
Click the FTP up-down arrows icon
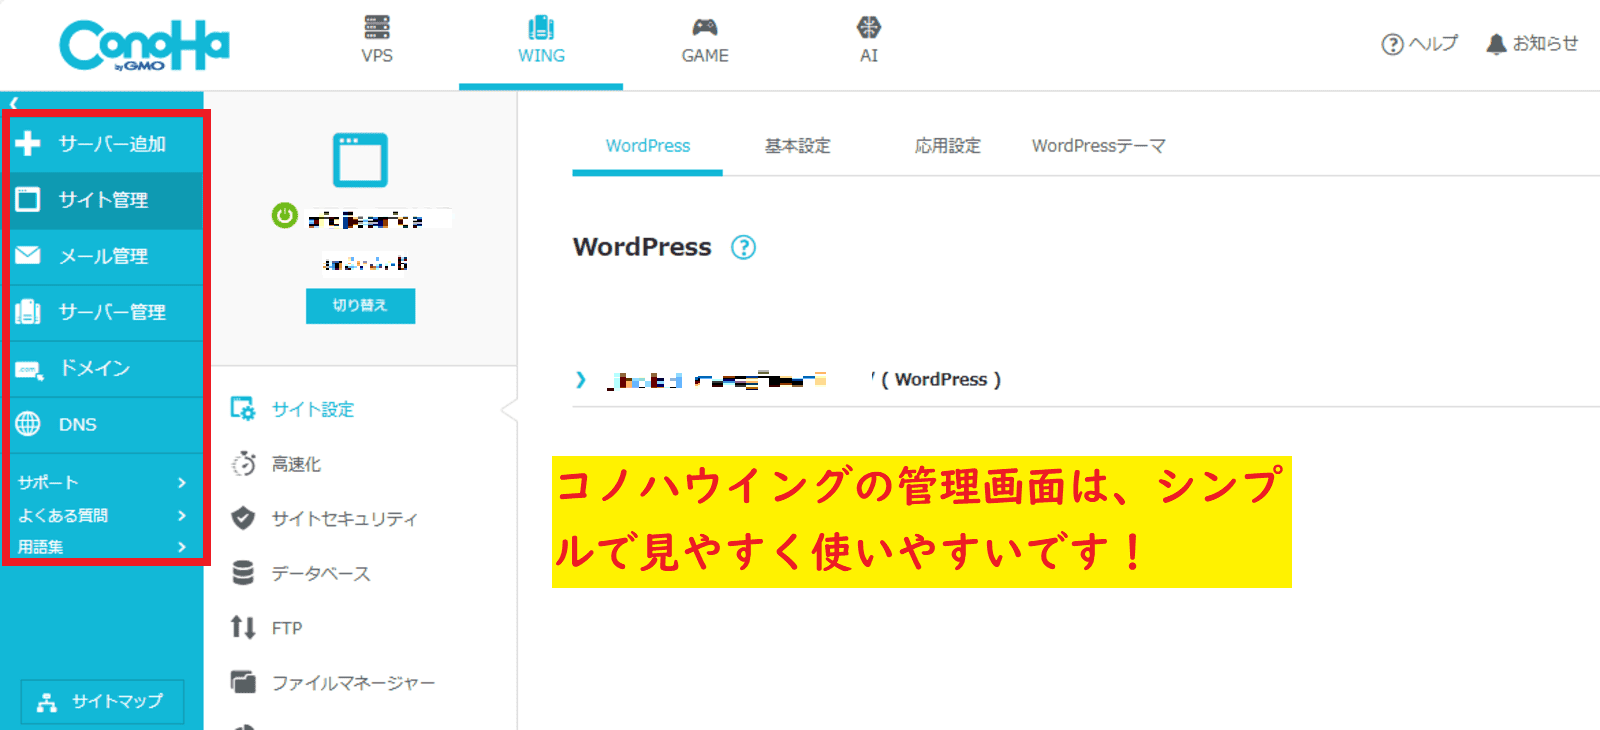click(x=243, y=627)
